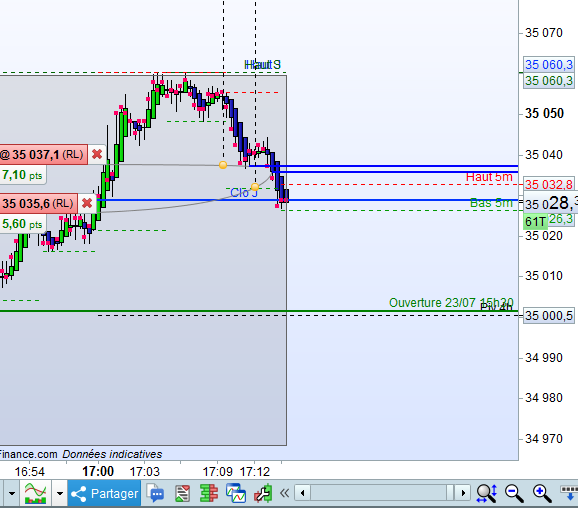Click auto-fit zoom magnifier icon
This screenshot has height=508, width=578.
coord(487,494)
